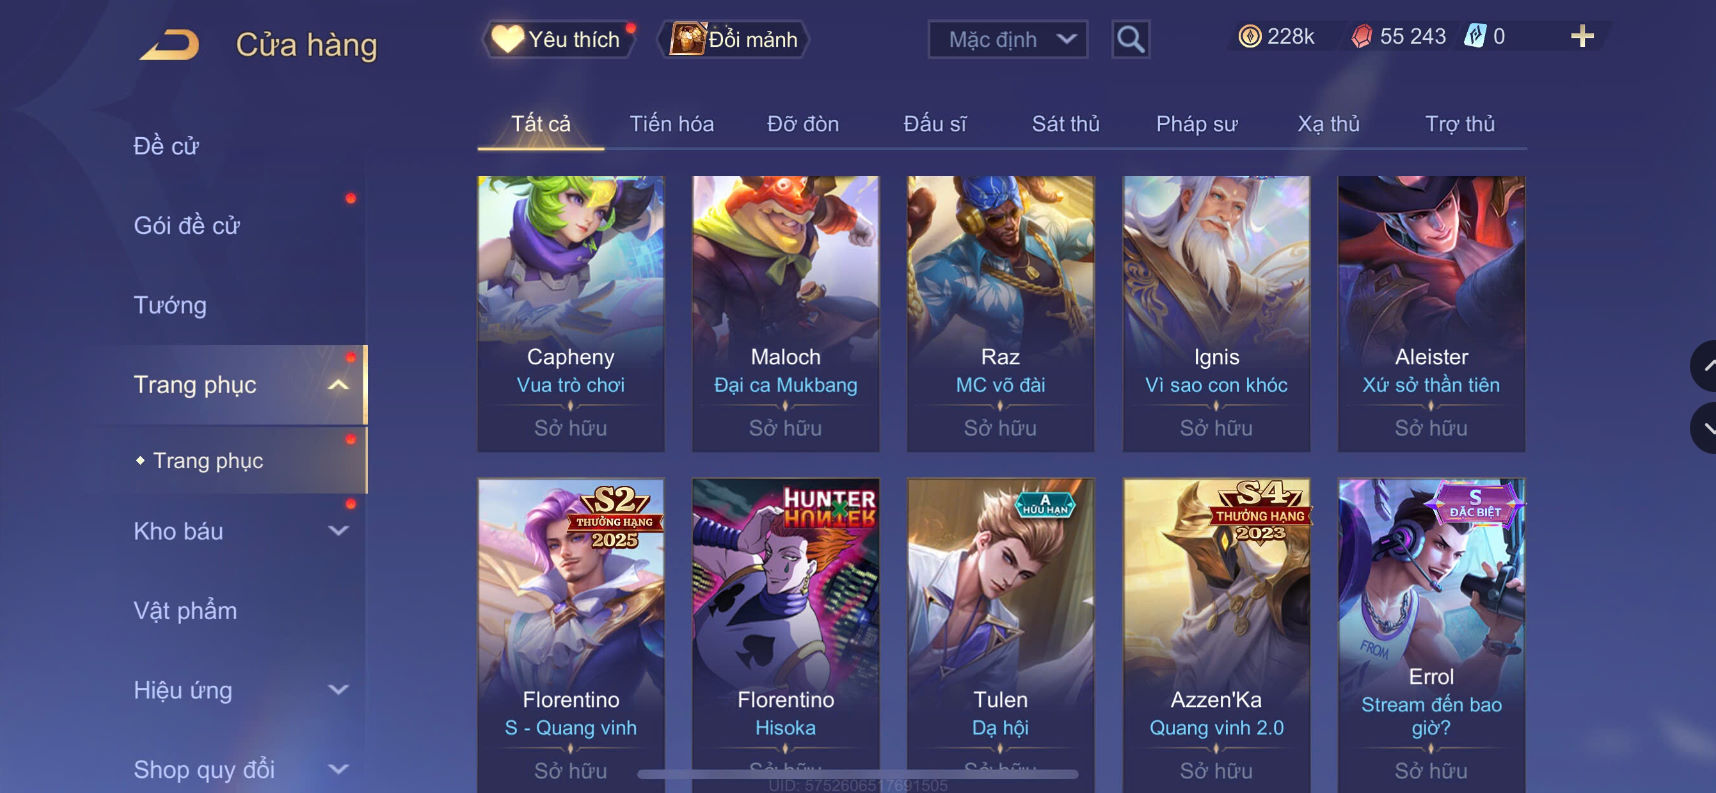The image size is (1716, 793).
Task: Open search with the magnifier icon
Action: coord(1130,40)
